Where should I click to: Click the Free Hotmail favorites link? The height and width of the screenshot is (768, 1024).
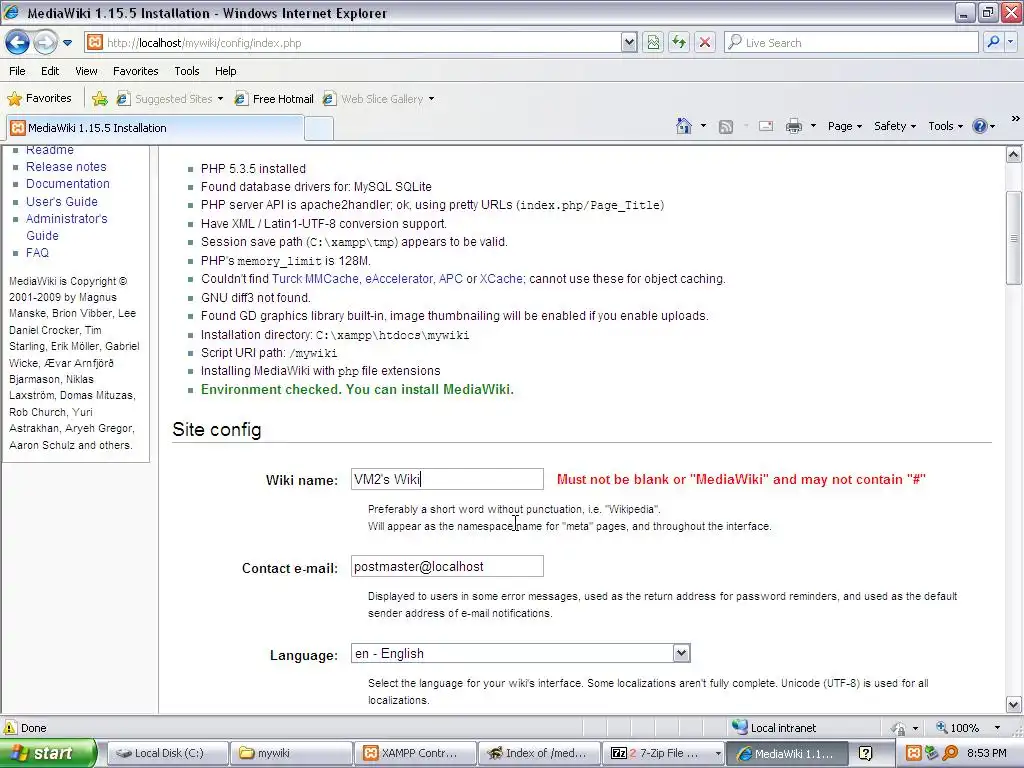(274, 99)
